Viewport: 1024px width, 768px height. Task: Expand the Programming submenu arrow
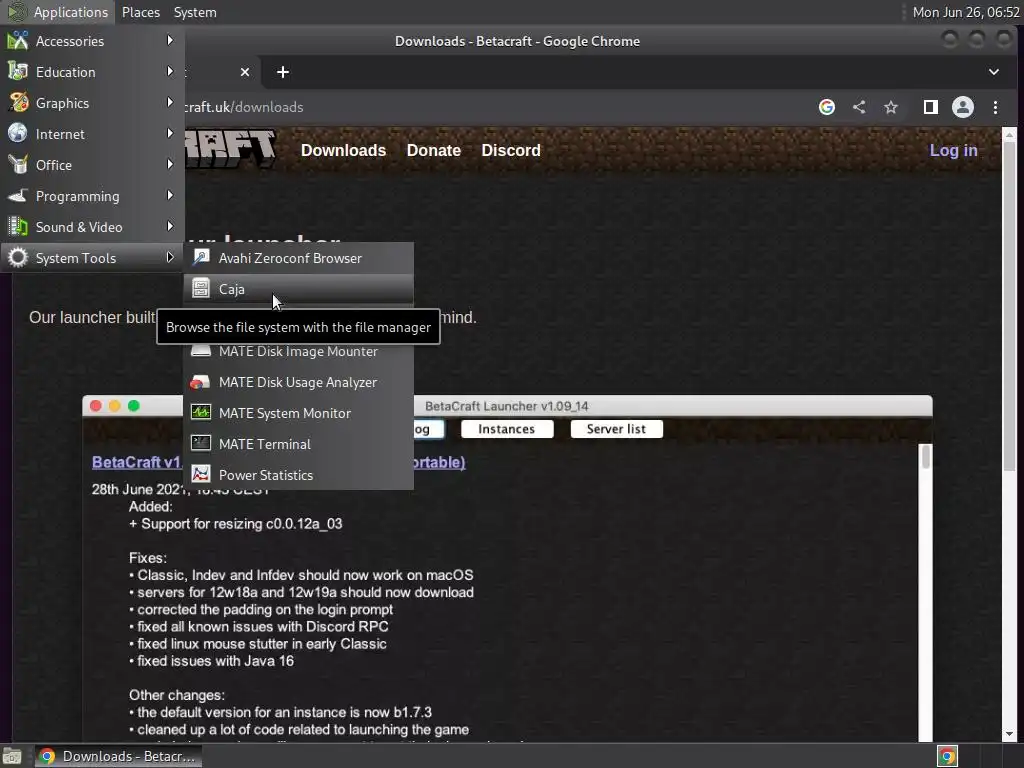(x=170, y=195)
